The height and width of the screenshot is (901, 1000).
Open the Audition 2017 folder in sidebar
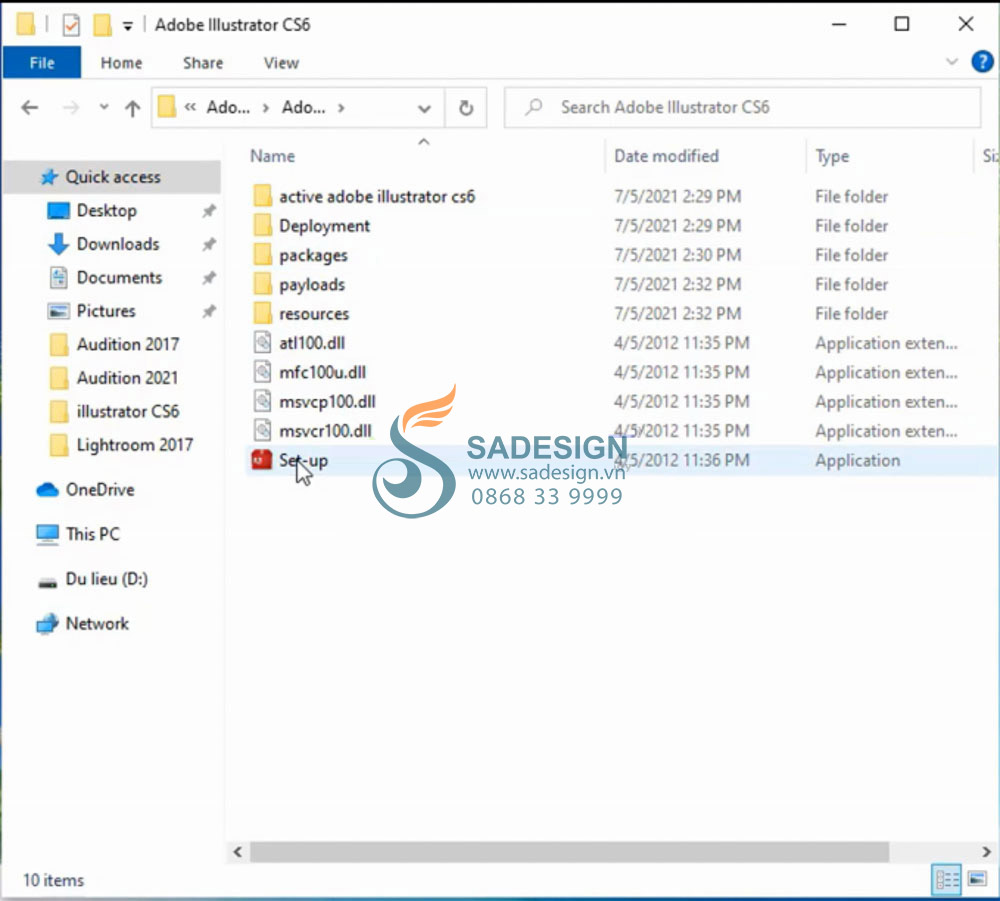(128, 344)
